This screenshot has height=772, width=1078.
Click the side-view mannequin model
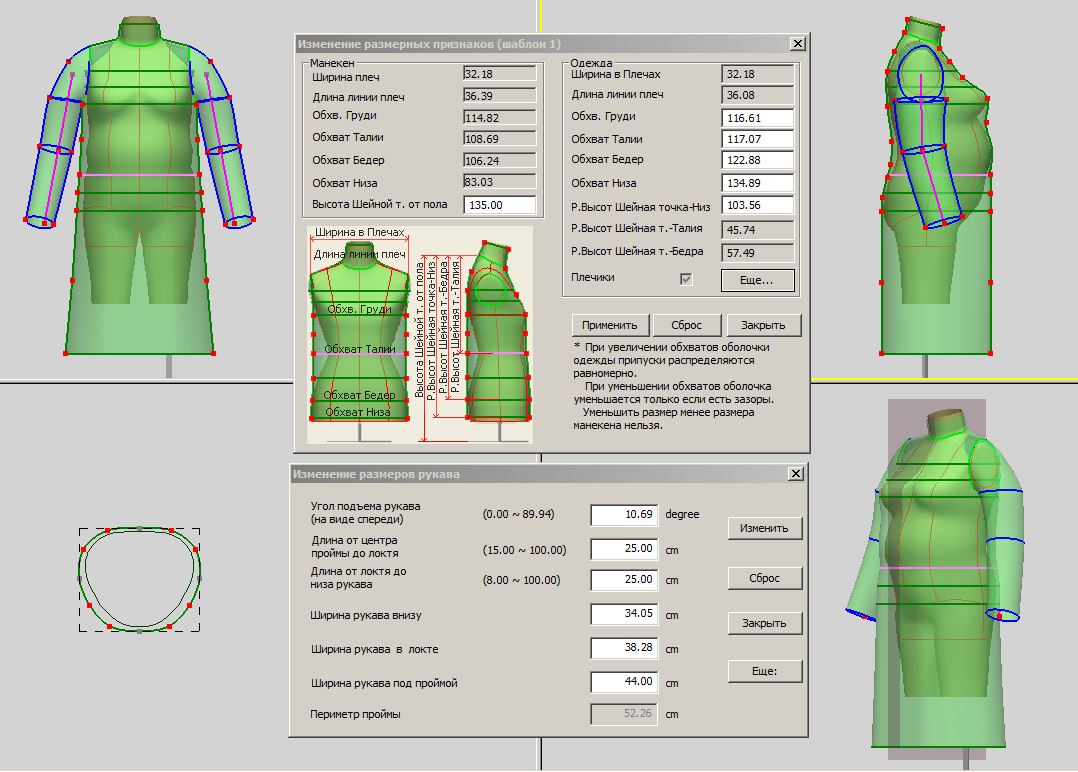click(938, 186)
